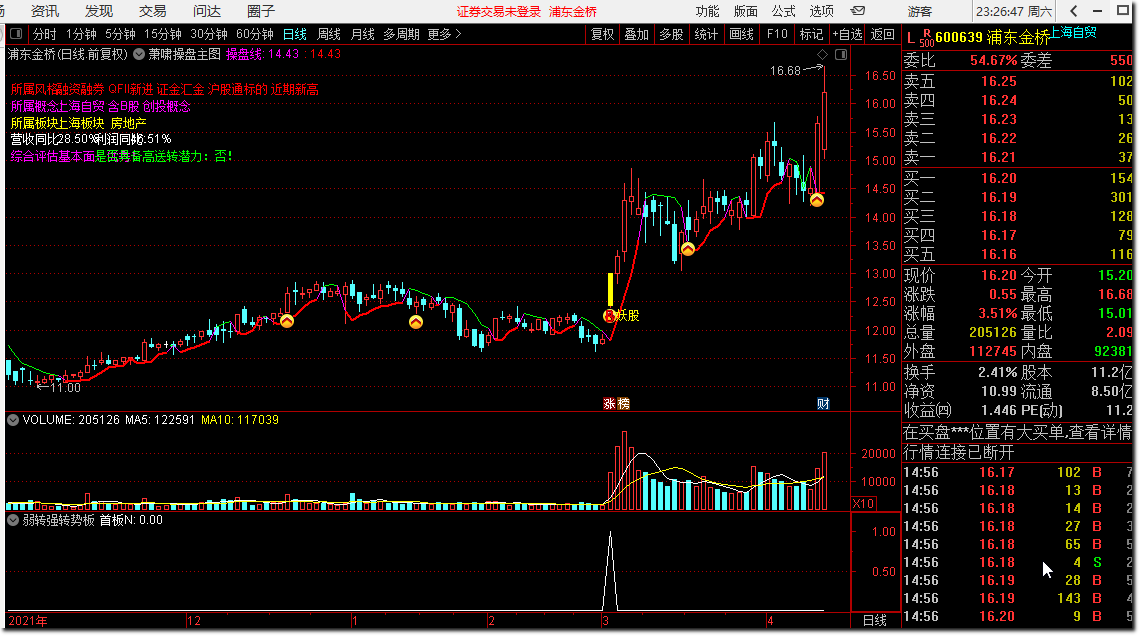Switch to the 1分钟 period tab
Image resolution: width=1141 pixels, height=636 pixels.
coord(81,34)
